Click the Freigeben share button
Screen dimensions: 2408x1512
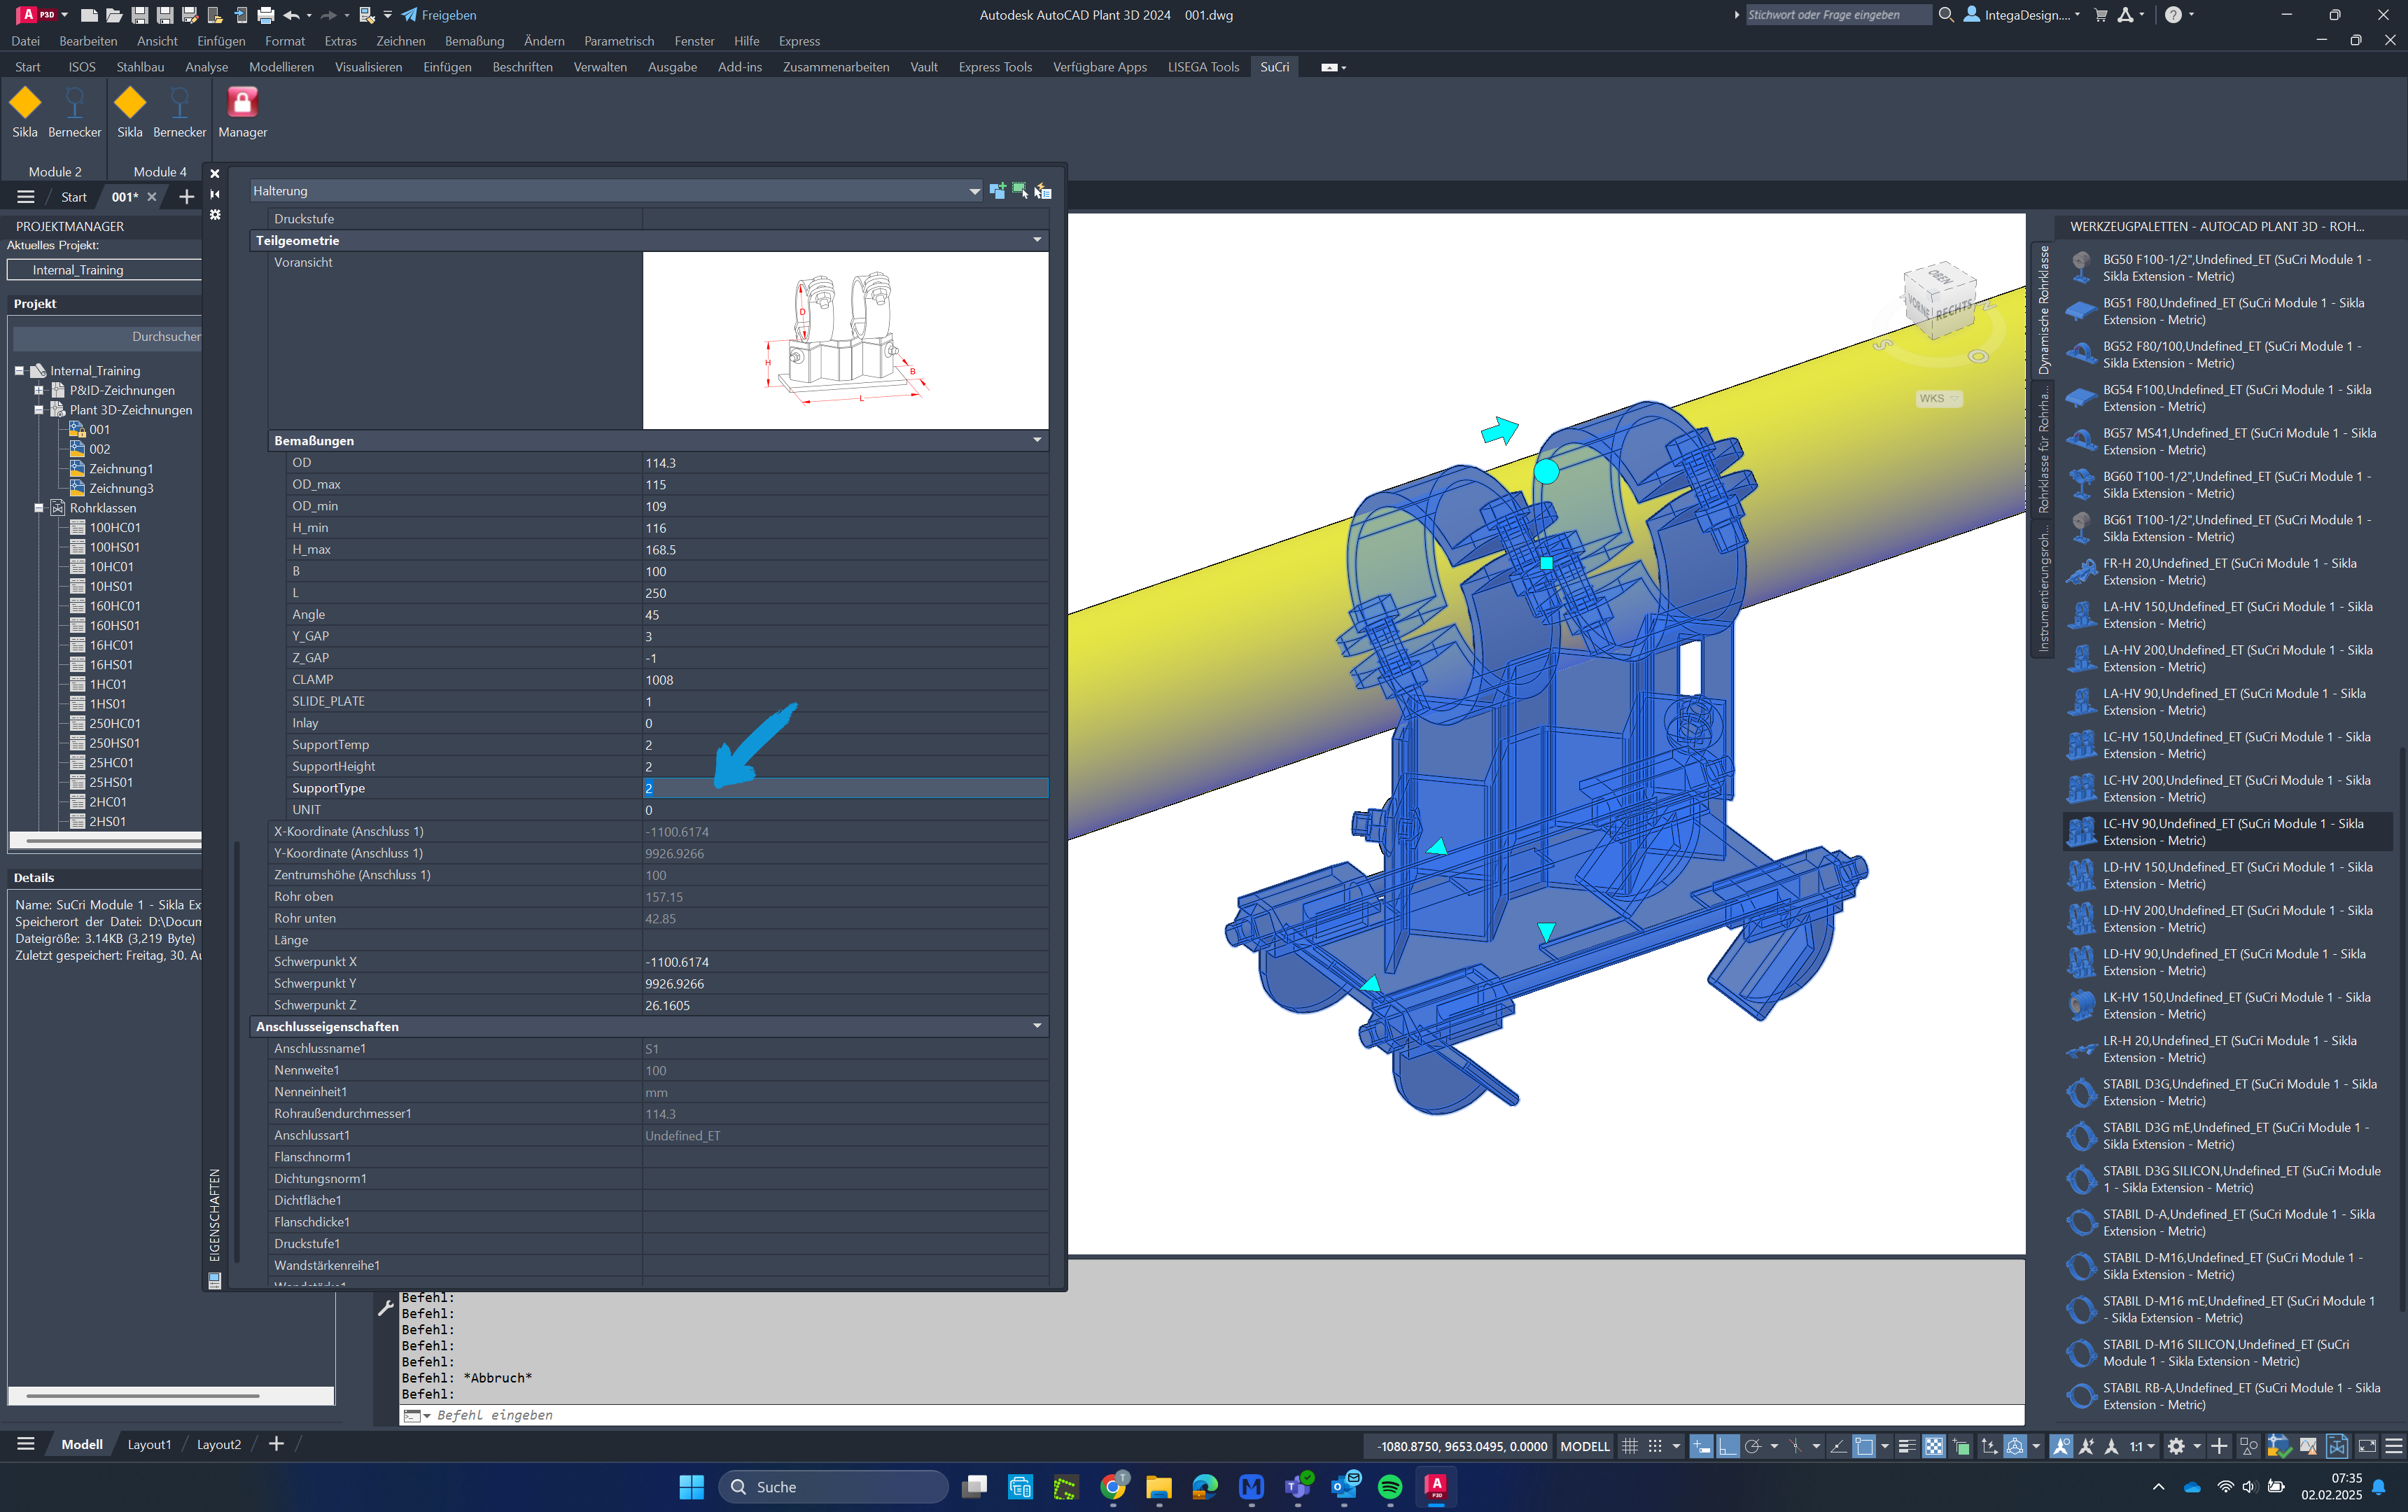439,15
